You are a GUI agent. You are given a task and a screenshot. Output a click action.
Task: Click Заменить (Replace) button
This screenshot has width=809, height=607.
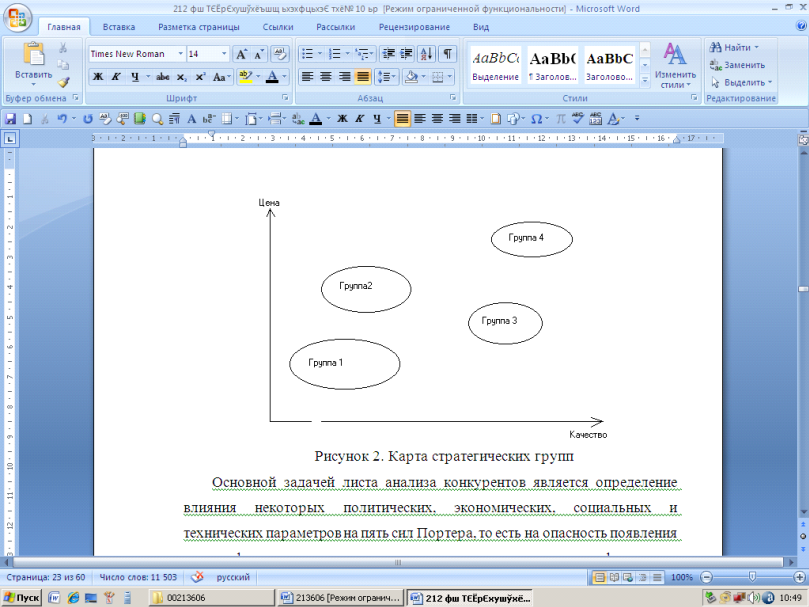737,65
